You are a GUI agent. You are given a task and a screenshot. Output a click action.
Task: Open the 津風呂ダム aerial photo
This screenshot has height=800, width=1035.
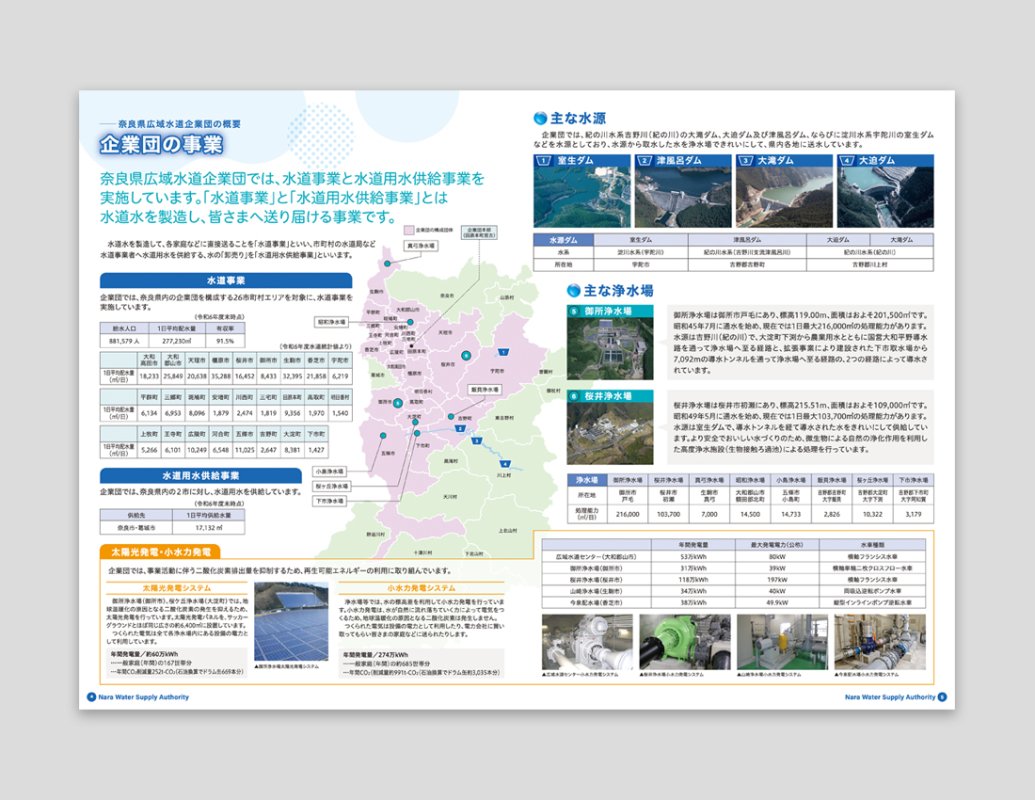click(x=683, y=197)
